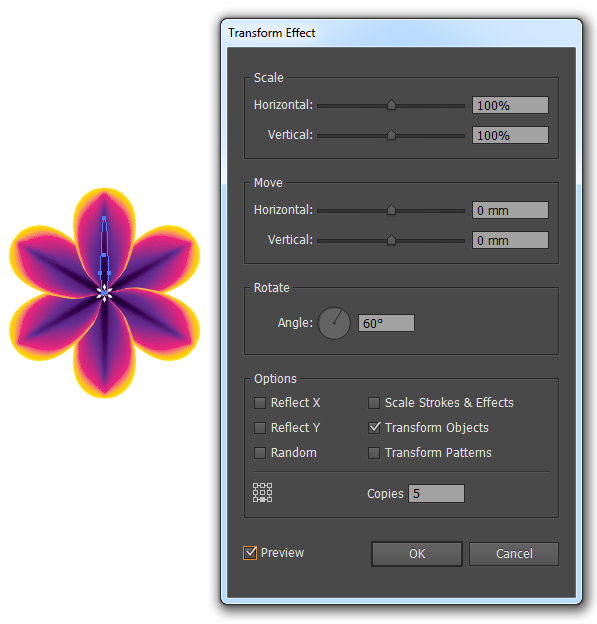Click the rotation angle dial
The height and width of the screenshot is (624, 597).
pyautogui.click(x=334, y=323)
